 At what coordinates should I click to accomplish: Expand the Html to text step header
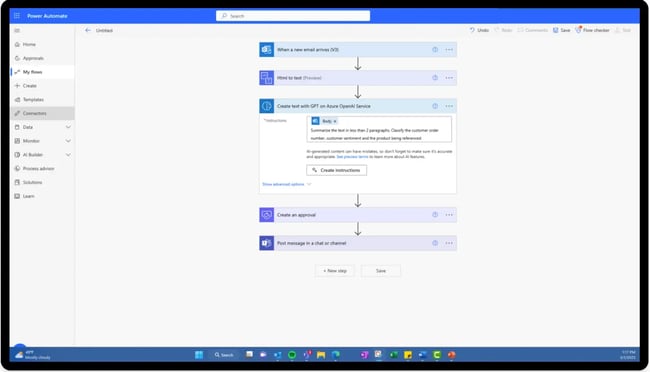tap(358, 78)
